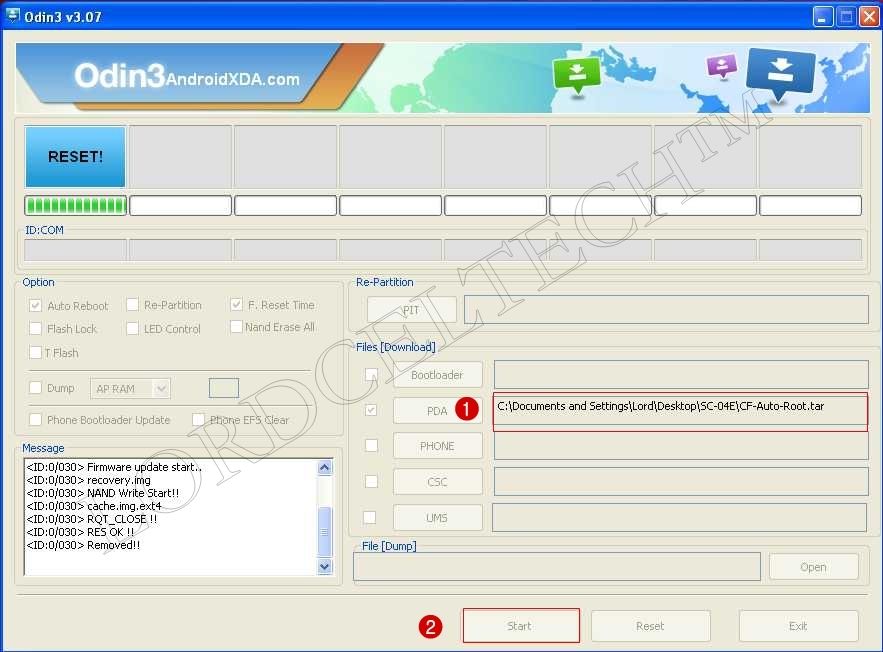
Task: Click the PIT file path field
Action: coord(666,310)
